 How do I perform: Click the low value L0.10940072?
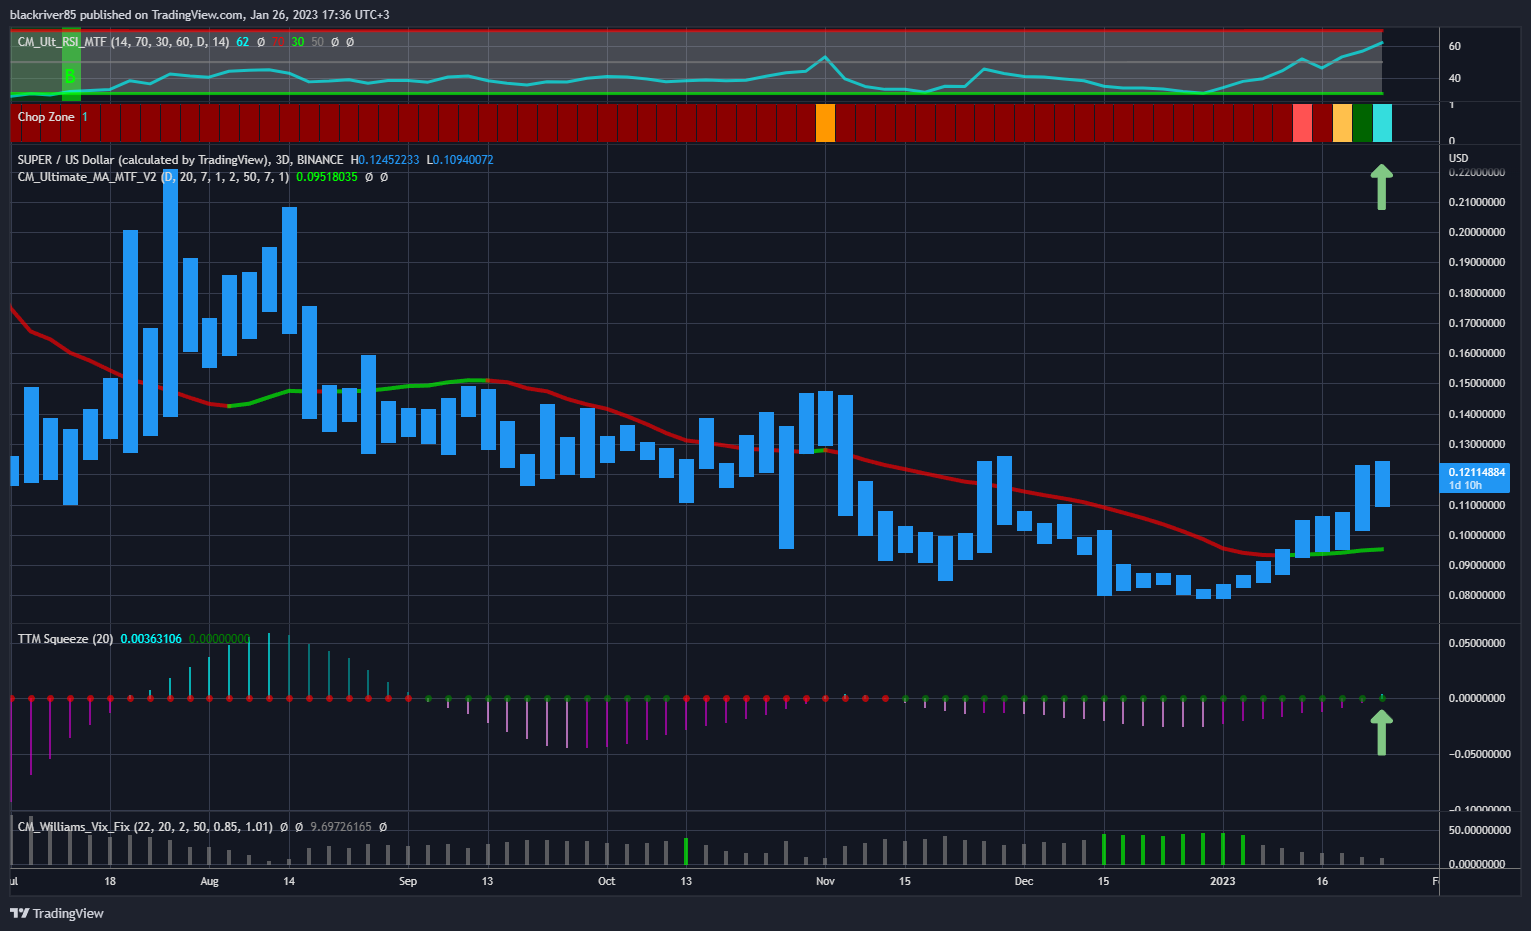click(x=460, y=160)
